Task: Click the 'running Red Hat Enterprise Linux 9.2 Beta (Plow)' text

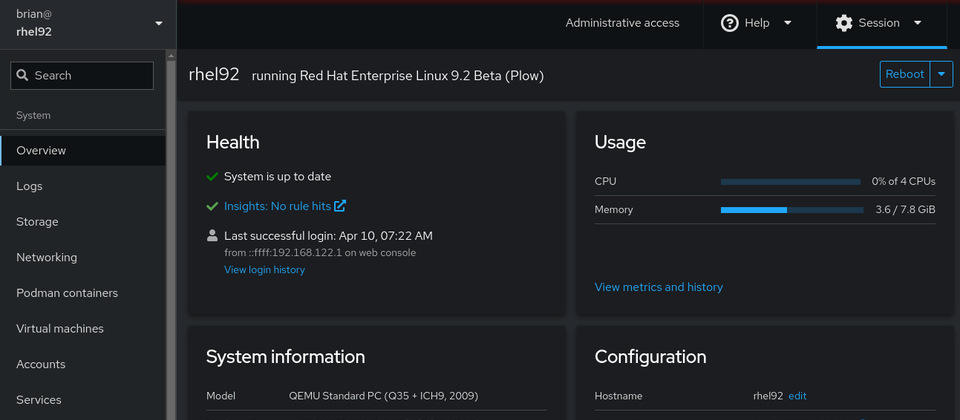Action: click(x=398, y=76)
